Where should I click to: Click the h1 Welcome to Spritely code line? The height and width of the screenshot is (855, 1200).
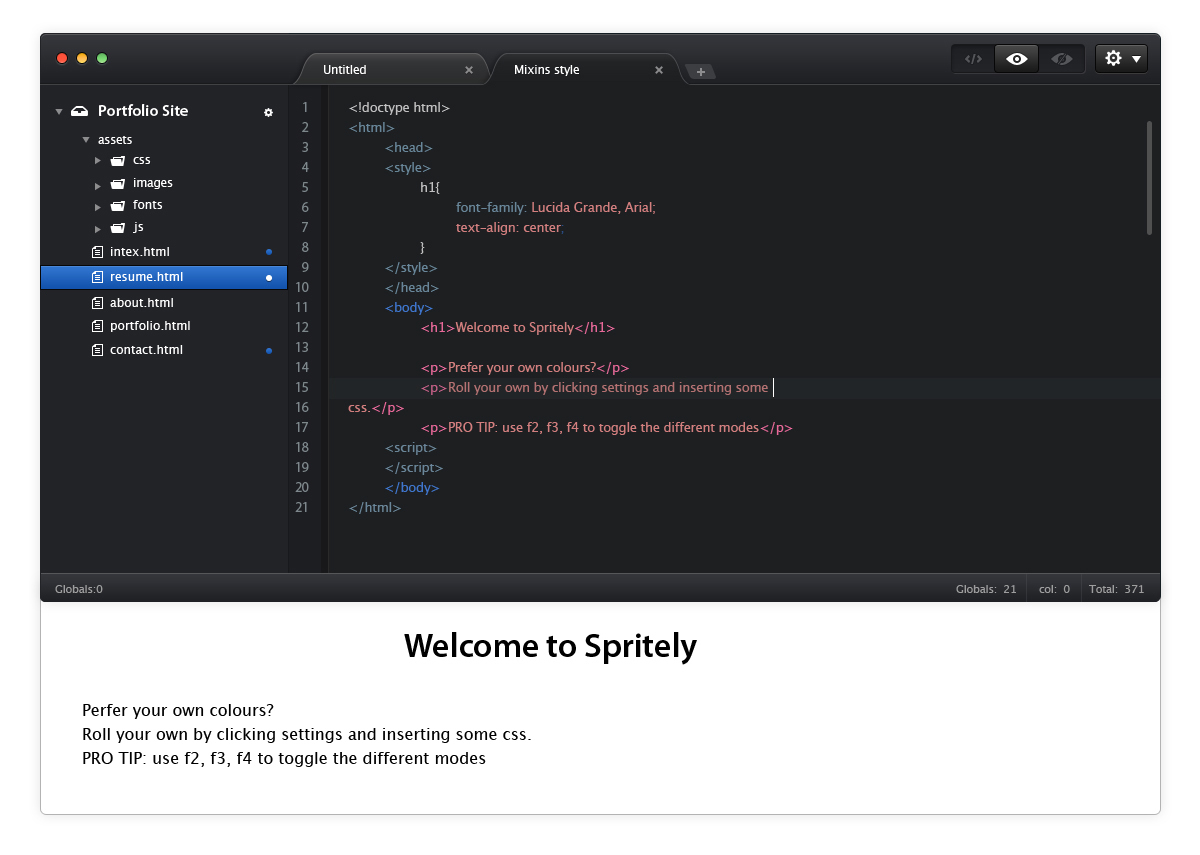(518, 327)
